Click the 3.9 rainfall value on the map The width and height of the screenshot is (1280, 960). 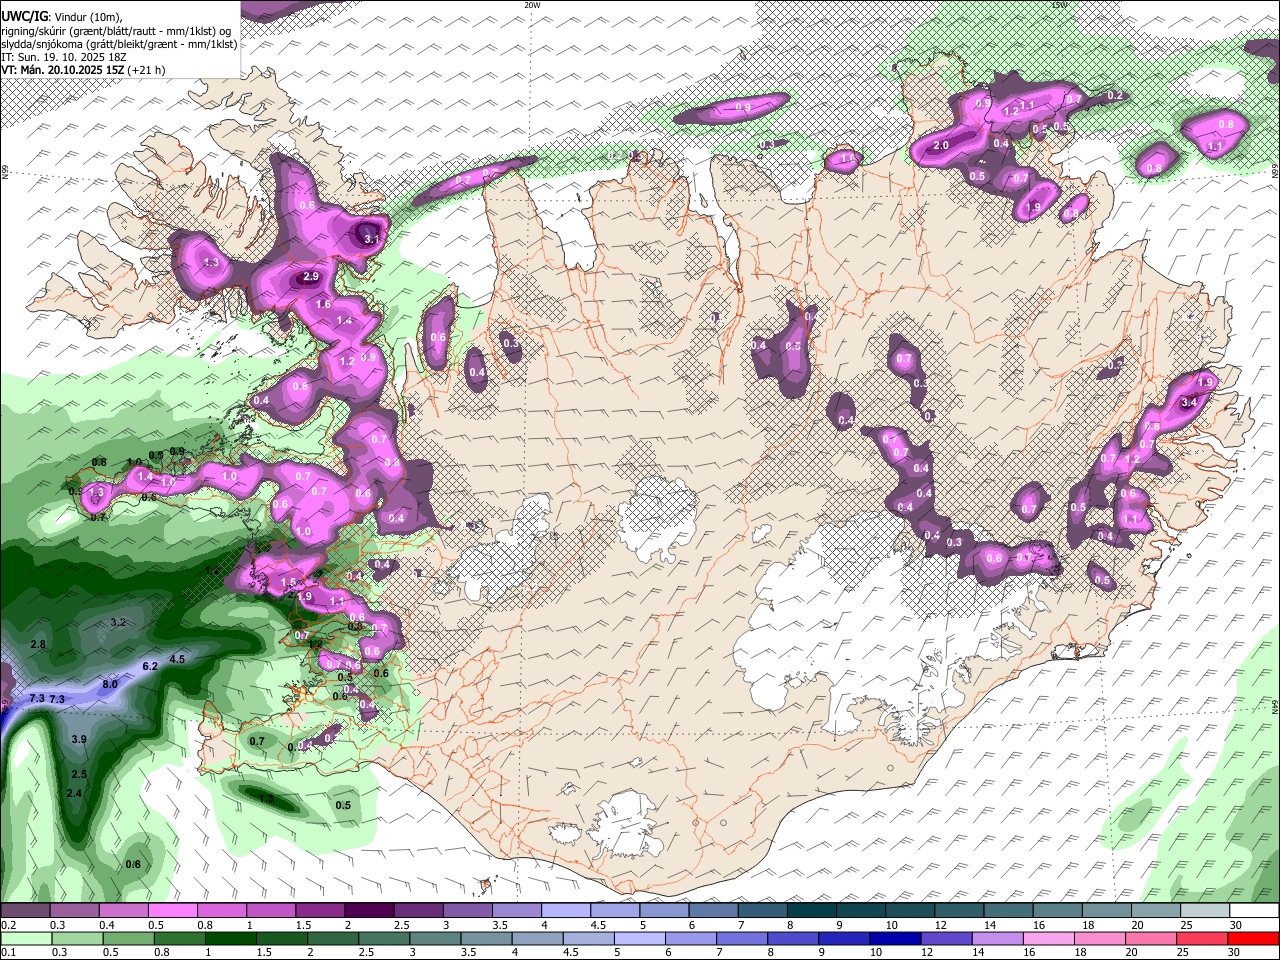click(79, 739)
